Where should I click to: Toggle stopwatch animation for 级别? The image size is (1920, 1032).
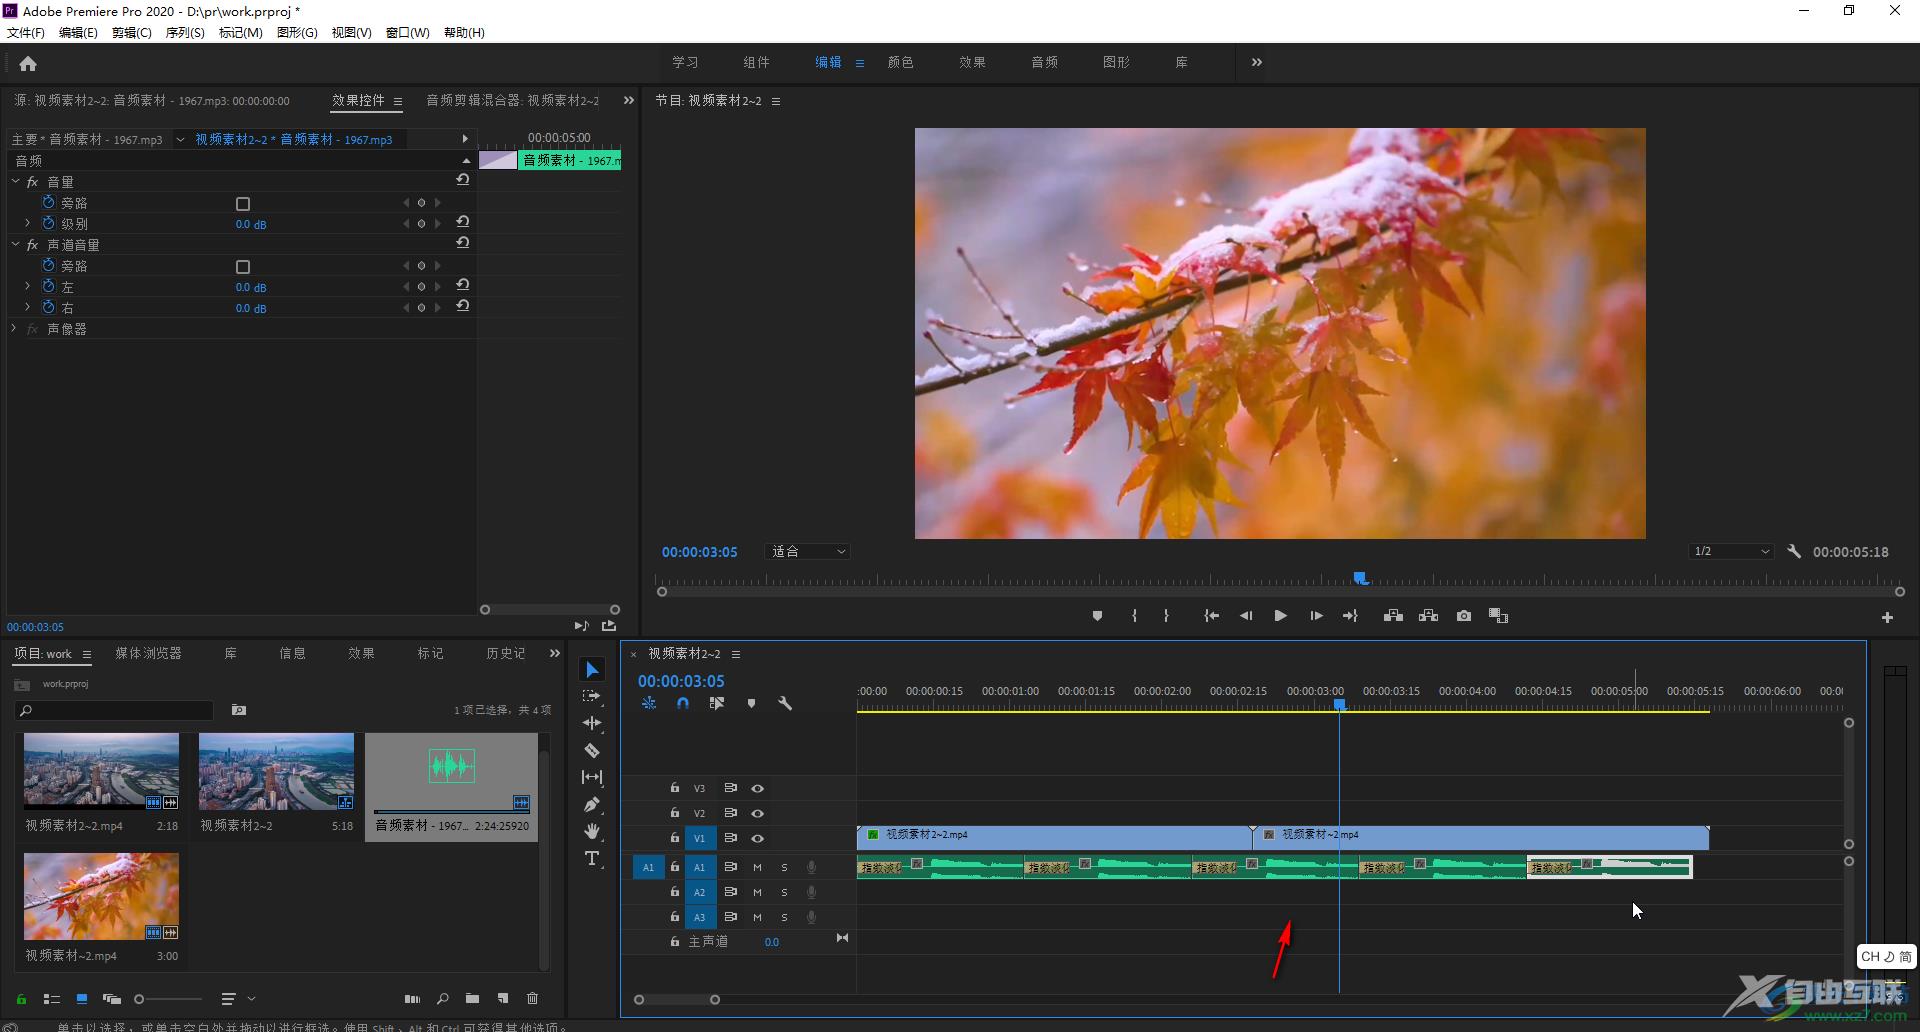tap(48, 223)
